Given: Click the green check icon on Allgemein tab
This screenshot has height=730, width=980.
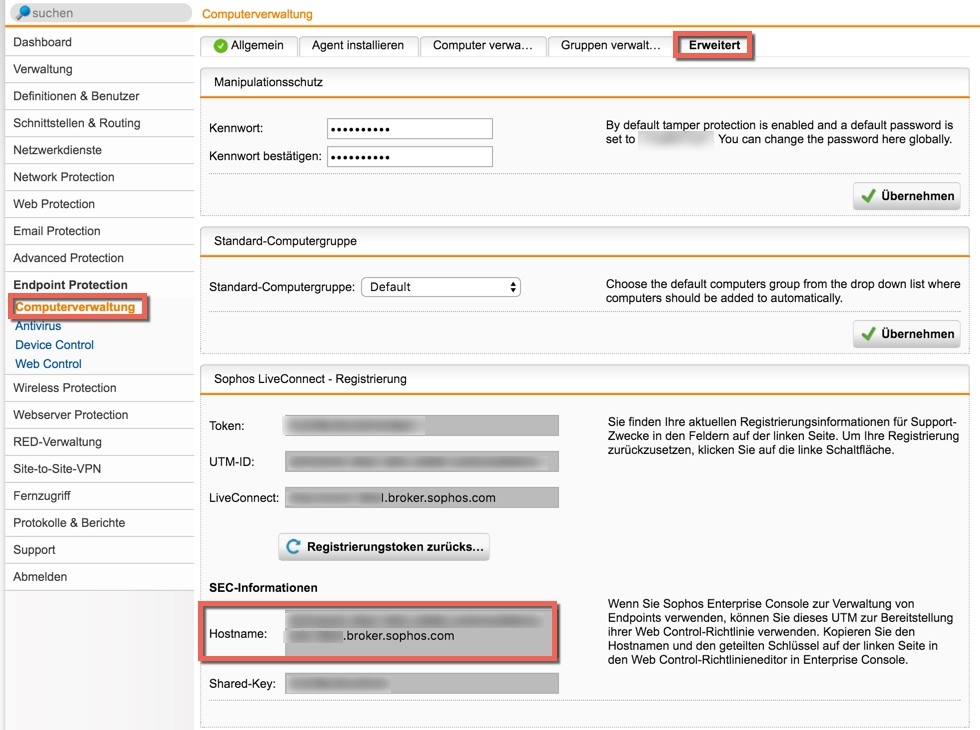Looking at the screenshot, I should click(220, 46).
